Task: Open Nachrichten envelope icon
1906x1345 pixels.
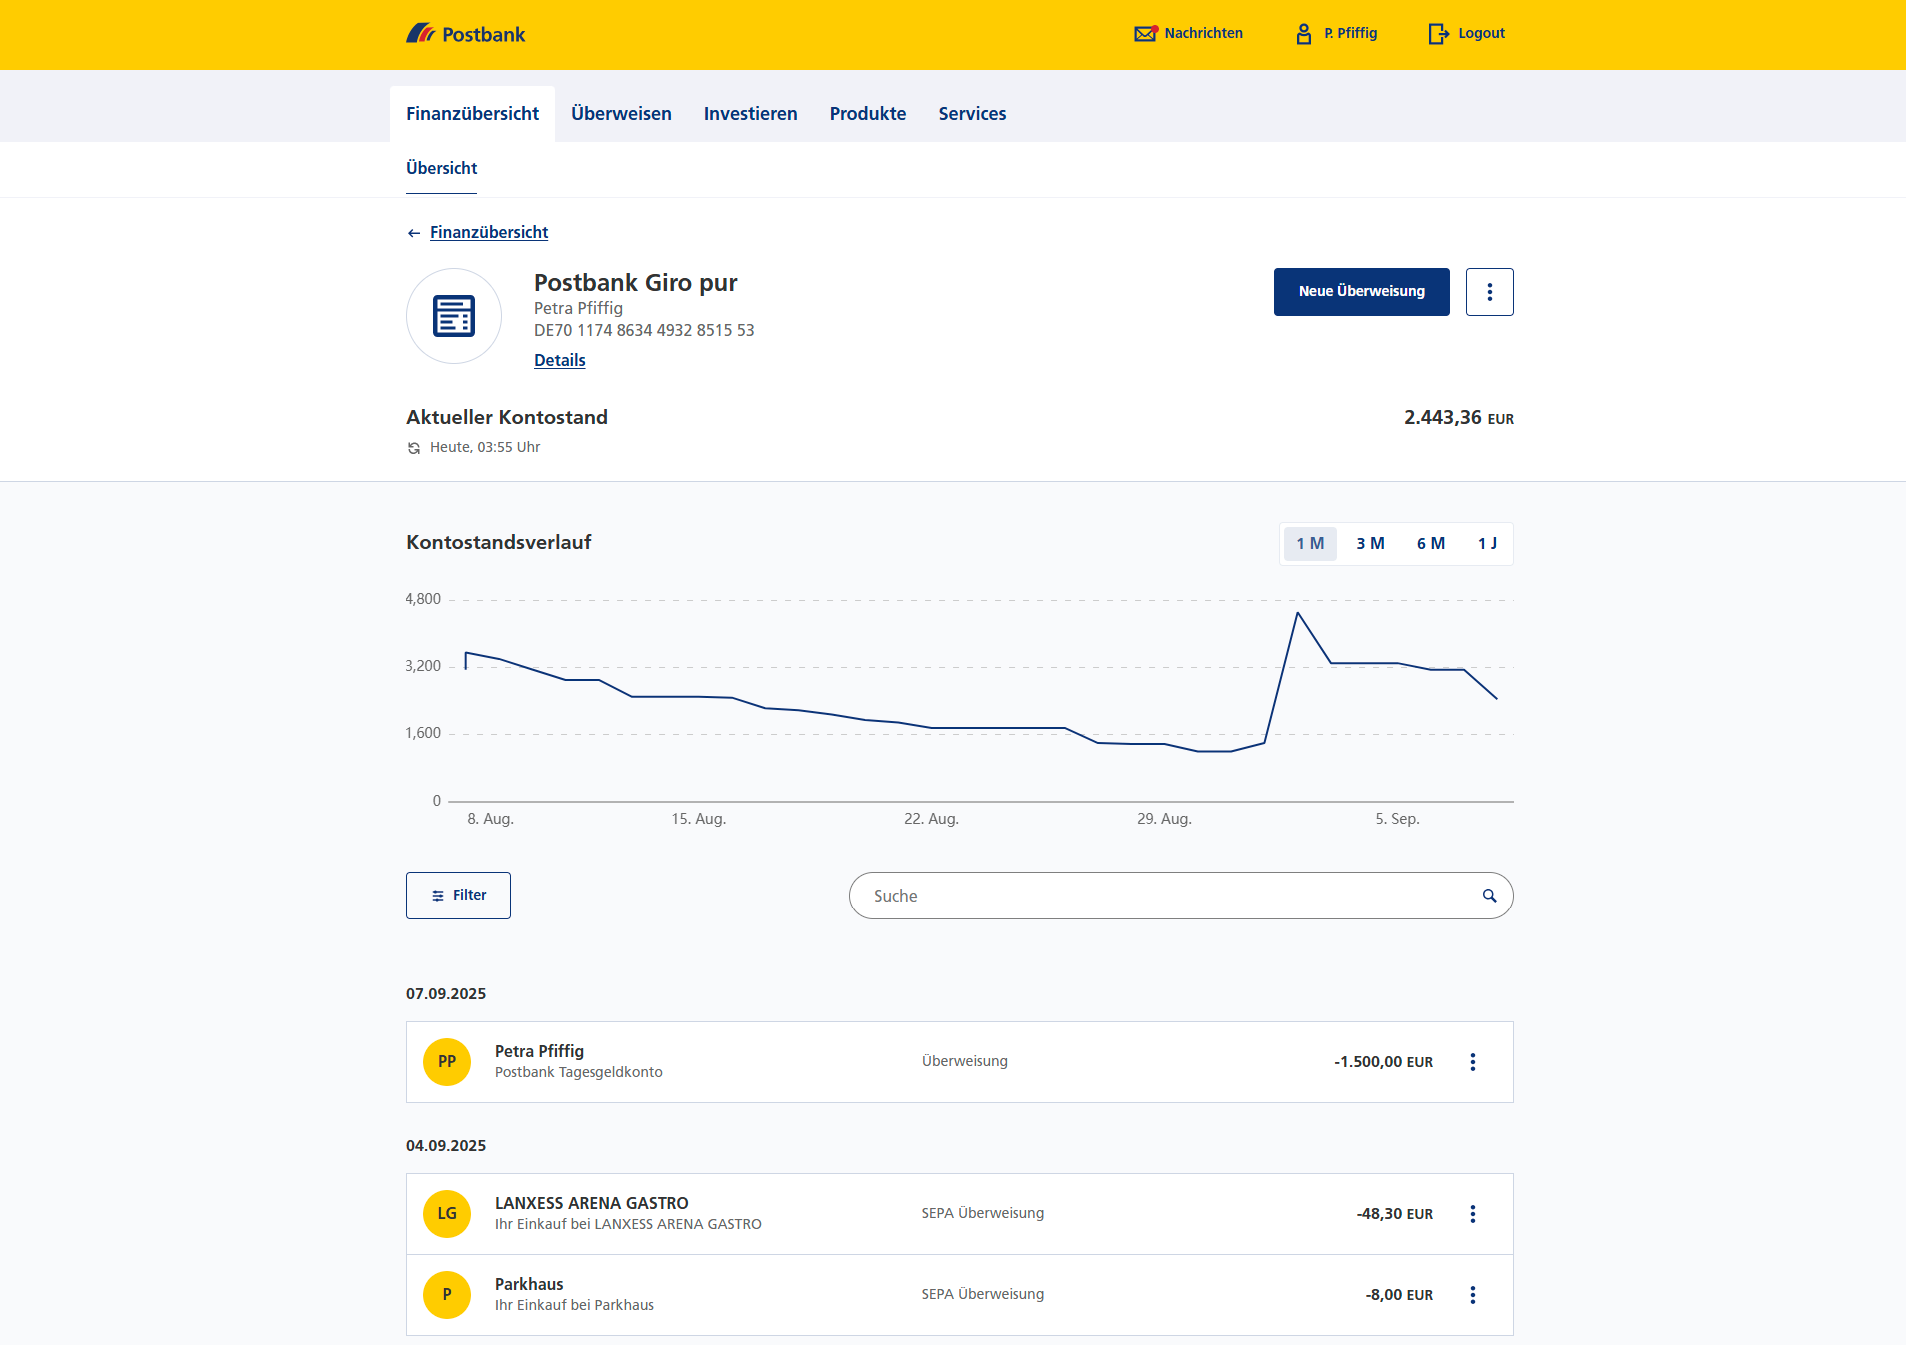Action: tap(1145, 33)
